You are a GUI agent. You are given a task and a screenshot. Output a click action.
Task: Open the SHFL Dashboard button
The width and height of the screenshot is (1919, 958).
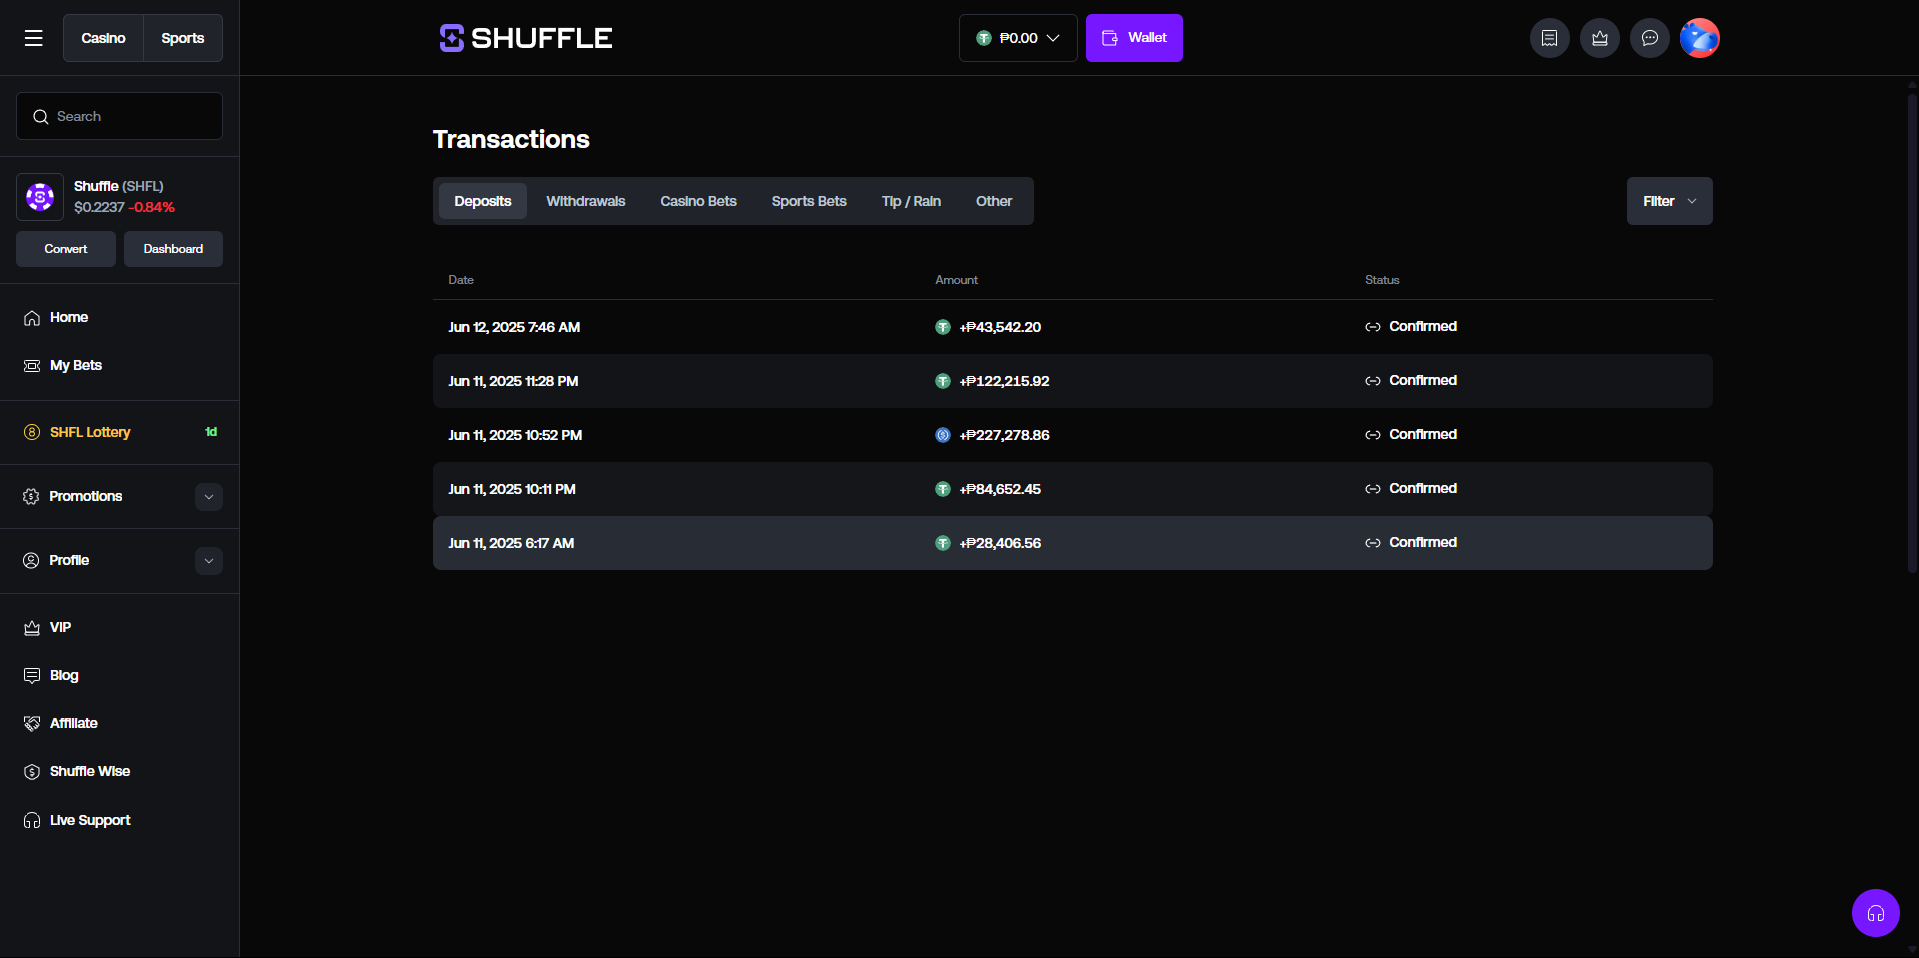pos(173,249)
